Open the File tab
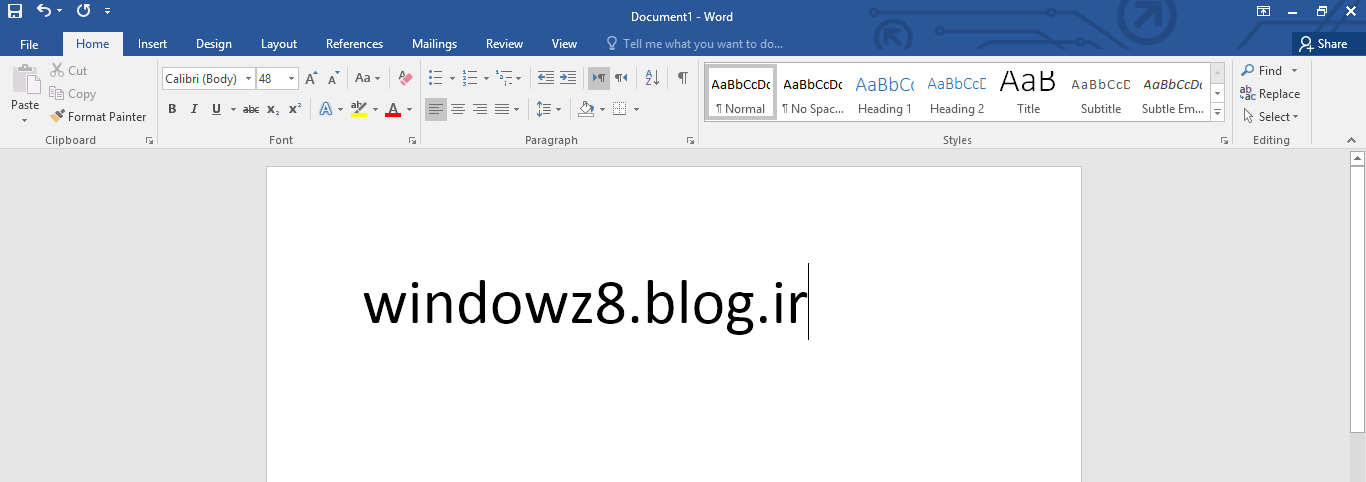 click(29, 44)
